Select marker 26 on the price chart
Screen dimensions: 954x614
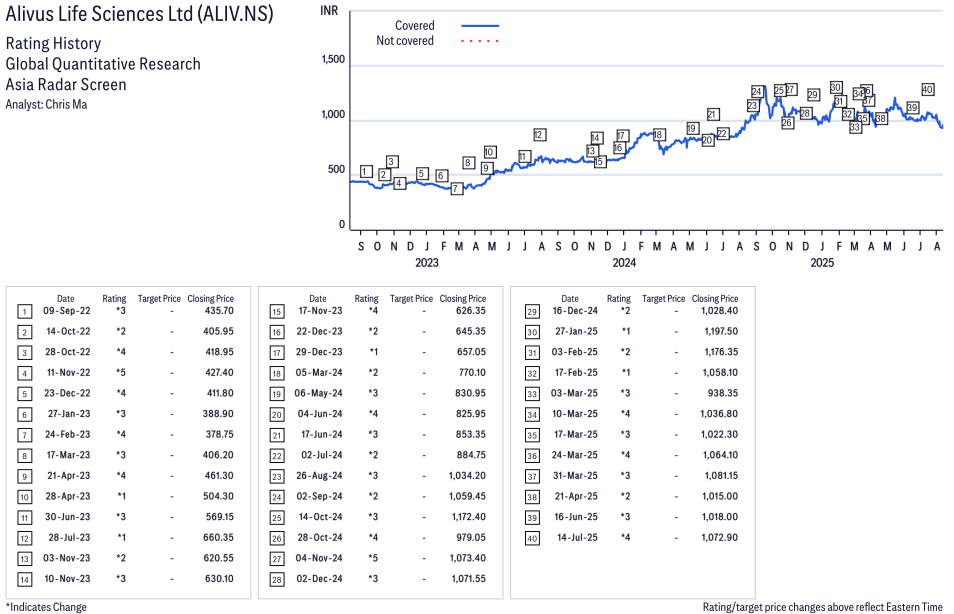(787, 122)
